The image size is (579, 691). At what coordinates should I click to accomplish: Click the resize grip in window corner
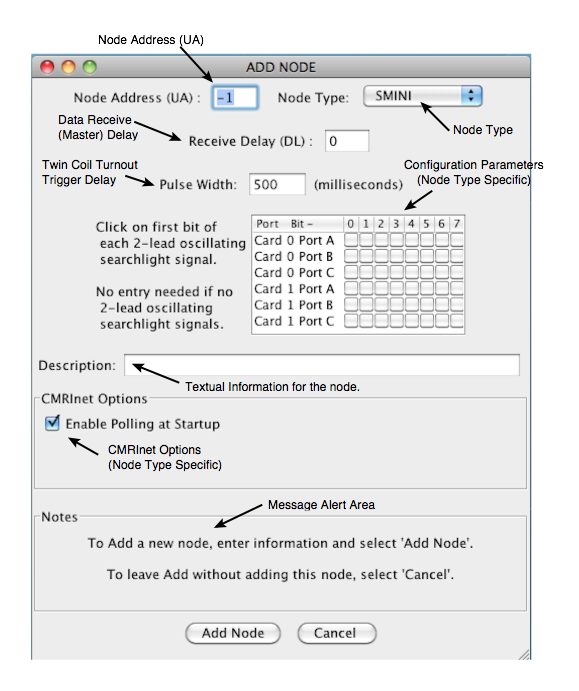click(524, 654)
